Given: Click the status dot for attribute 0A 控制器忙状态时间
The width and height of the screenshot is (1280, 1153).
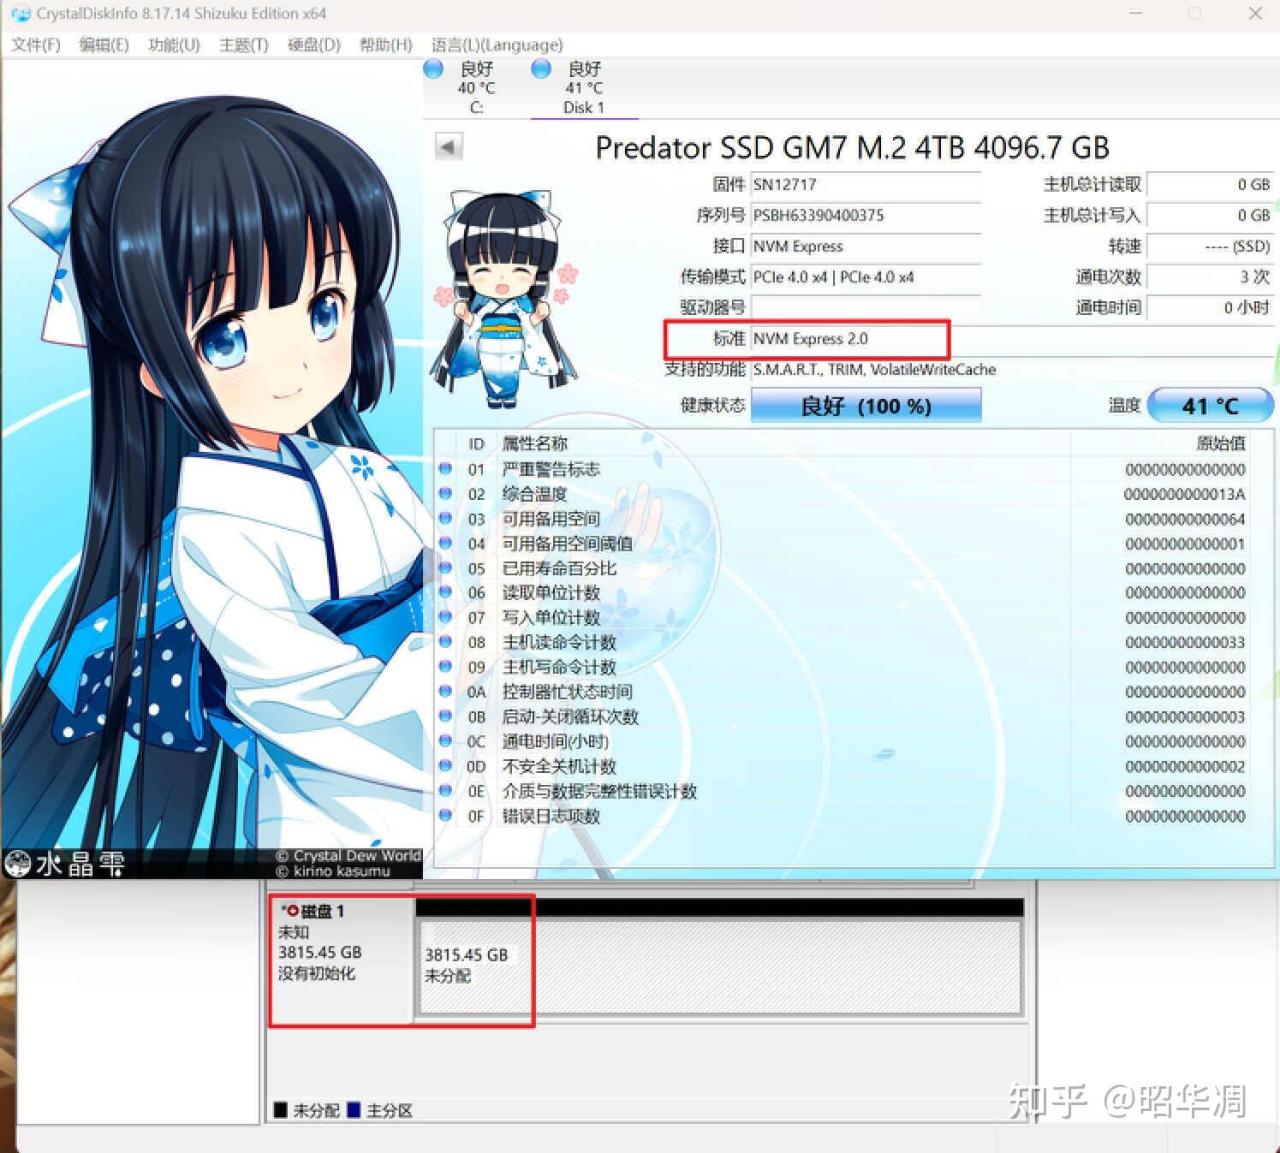Looking at the screenshot, I should click(445, 692).
